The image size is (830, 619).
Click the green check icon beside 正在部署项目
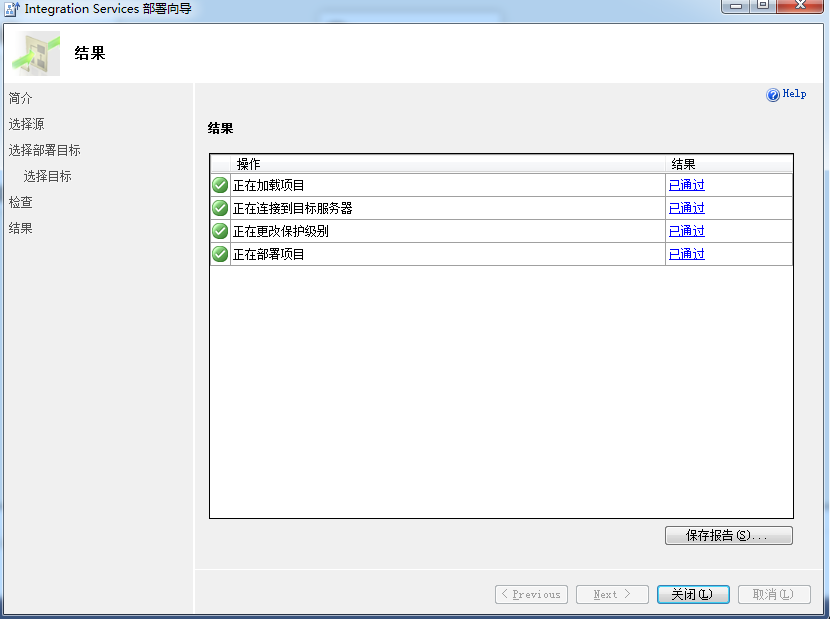[219, 253]
